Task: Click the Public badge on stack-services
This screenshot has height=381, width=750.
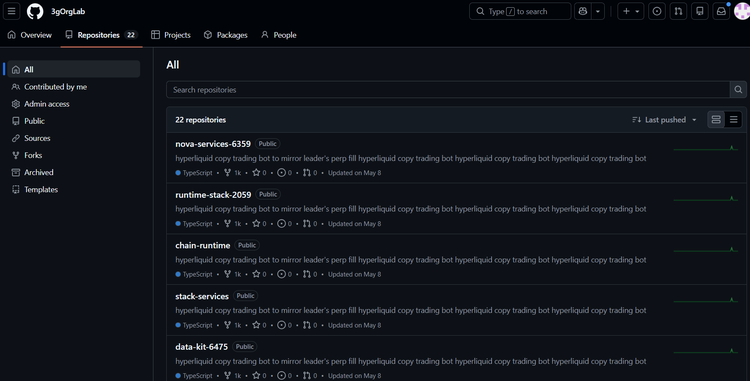Action: tap(245, 296)
